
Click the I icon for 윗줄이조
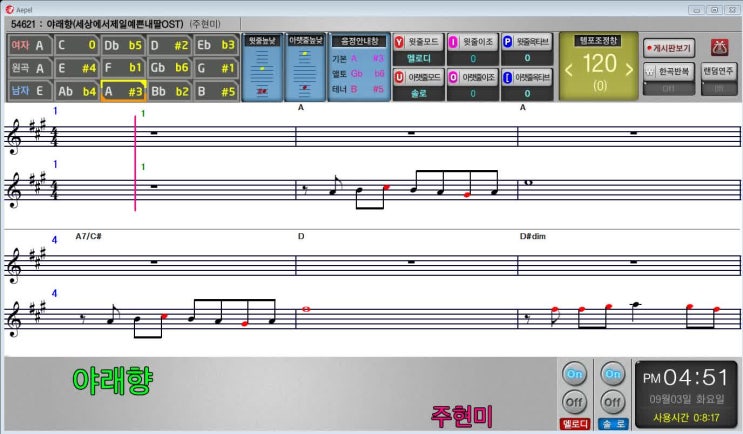click(x=453, y=42)
